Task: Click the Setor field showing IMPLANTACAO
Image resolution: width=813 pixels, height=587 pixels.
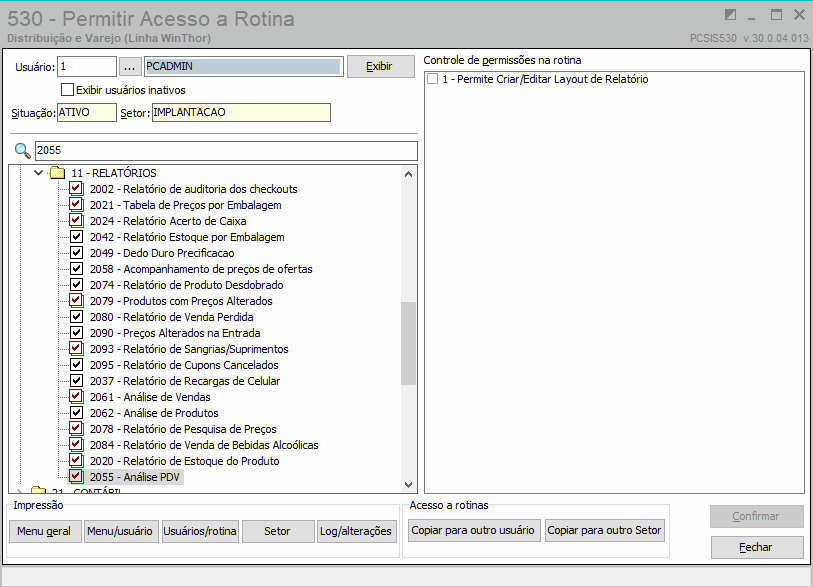Action: coord(241,113)
